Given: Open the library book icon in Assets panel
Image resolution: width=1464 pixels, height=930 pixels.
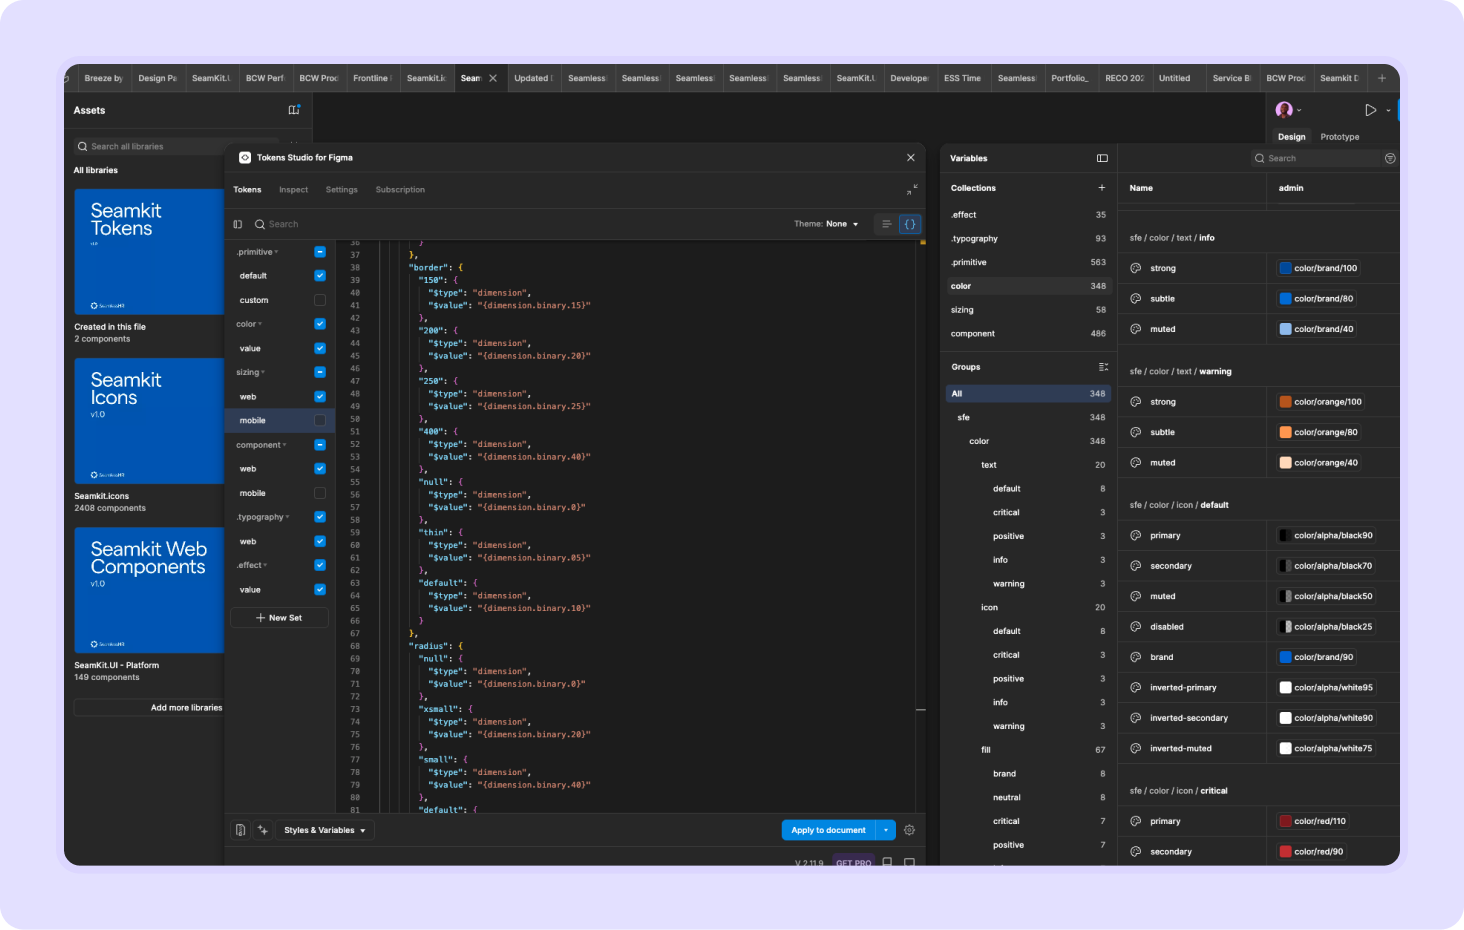Looking at the screenshot, I should click(x=294, y=110).
